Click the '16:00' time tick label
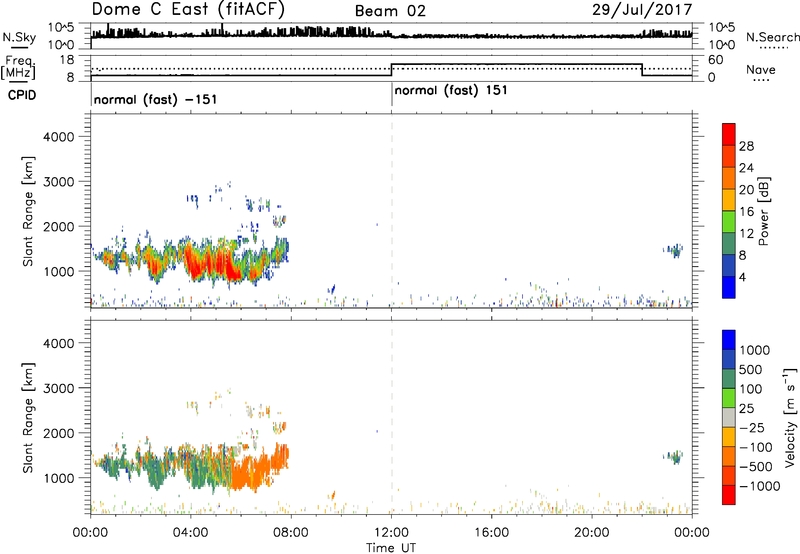Screen dimensions: 800x554 (491, 533)
